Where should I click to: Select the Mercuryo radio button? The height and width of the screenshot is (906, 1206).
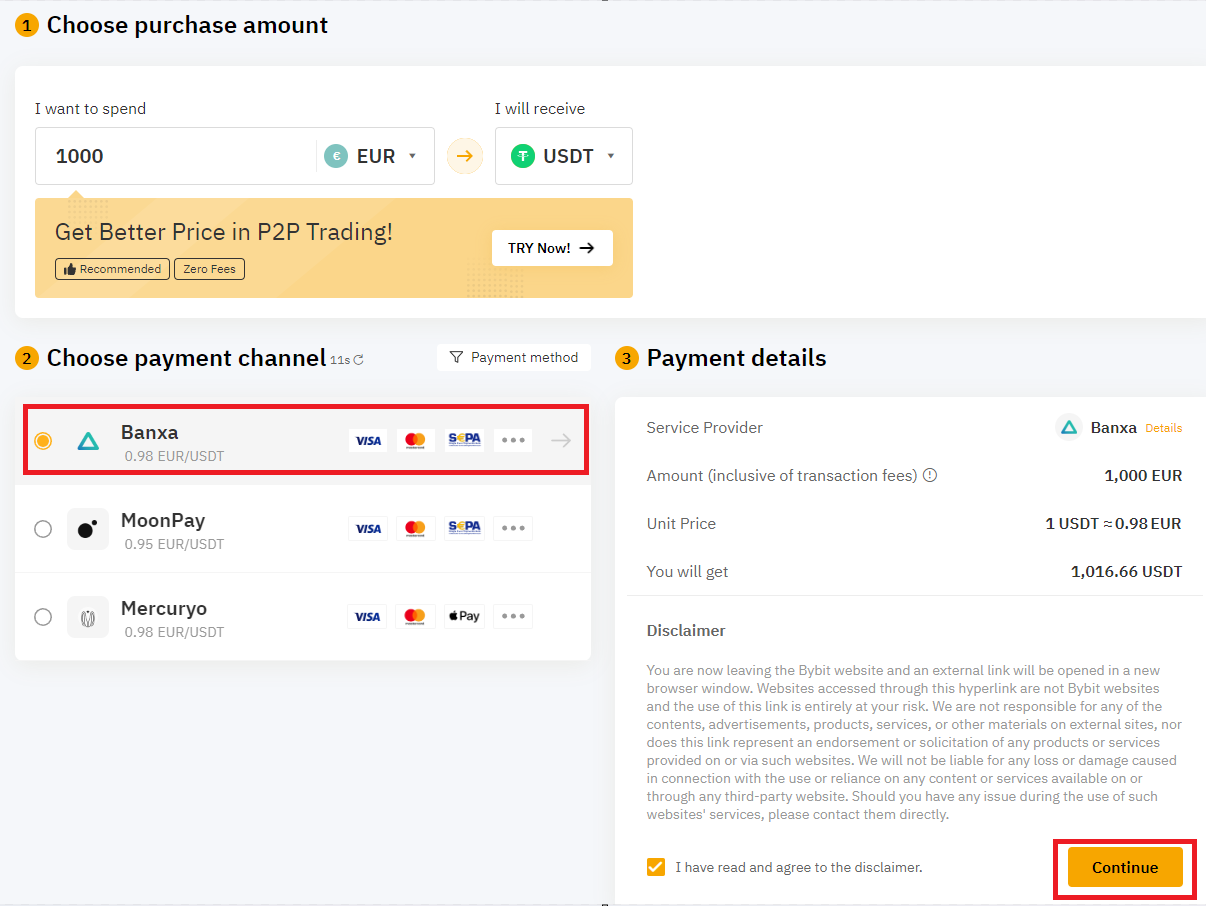tap(43, 617)
